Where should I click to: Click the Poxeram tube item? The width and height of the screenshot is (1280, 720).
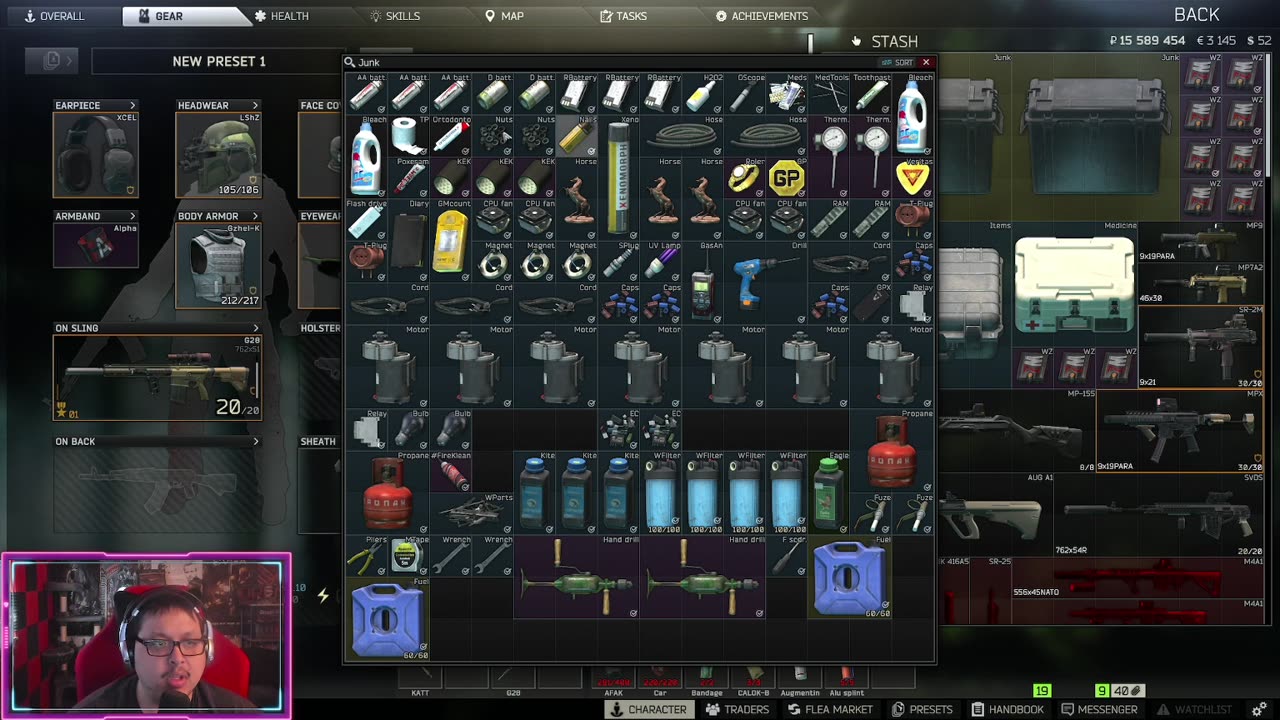pyautogui.click(x=409, y=178)
